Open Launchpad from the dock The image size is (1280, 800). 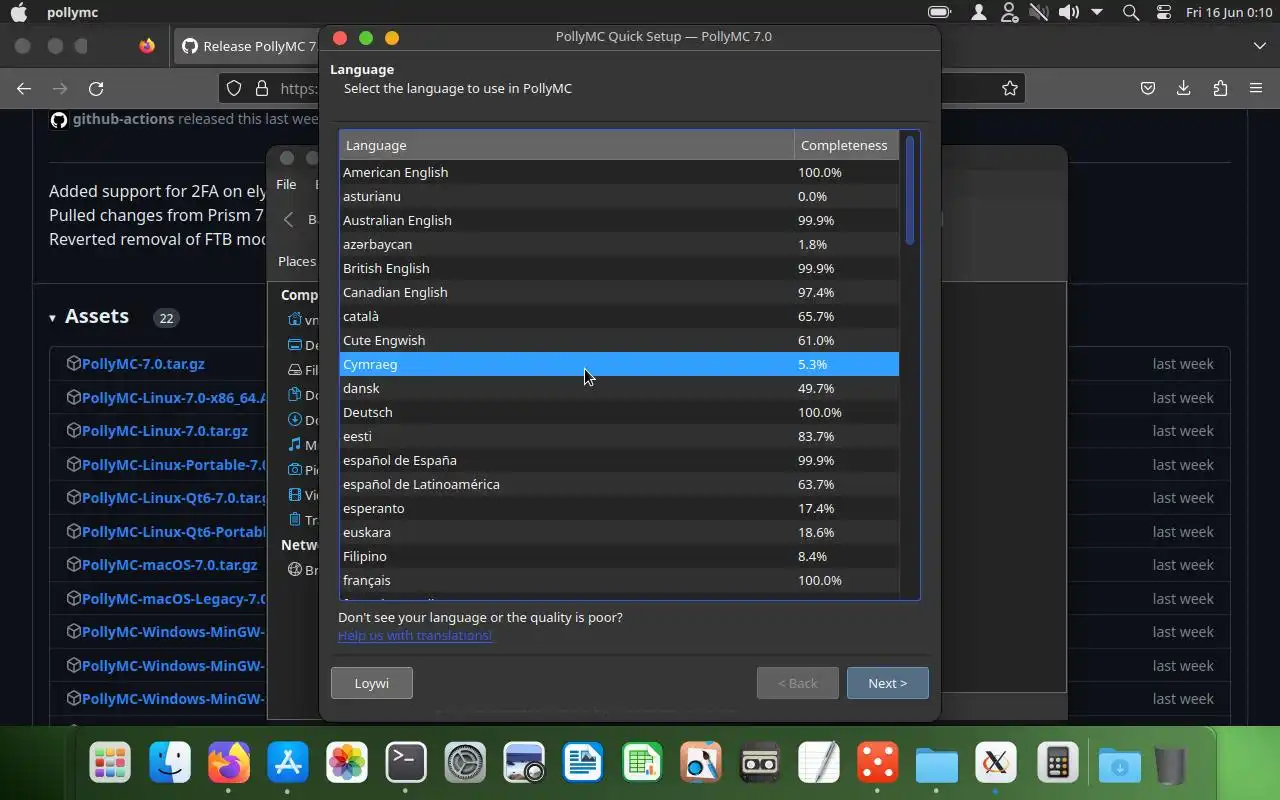111,764
